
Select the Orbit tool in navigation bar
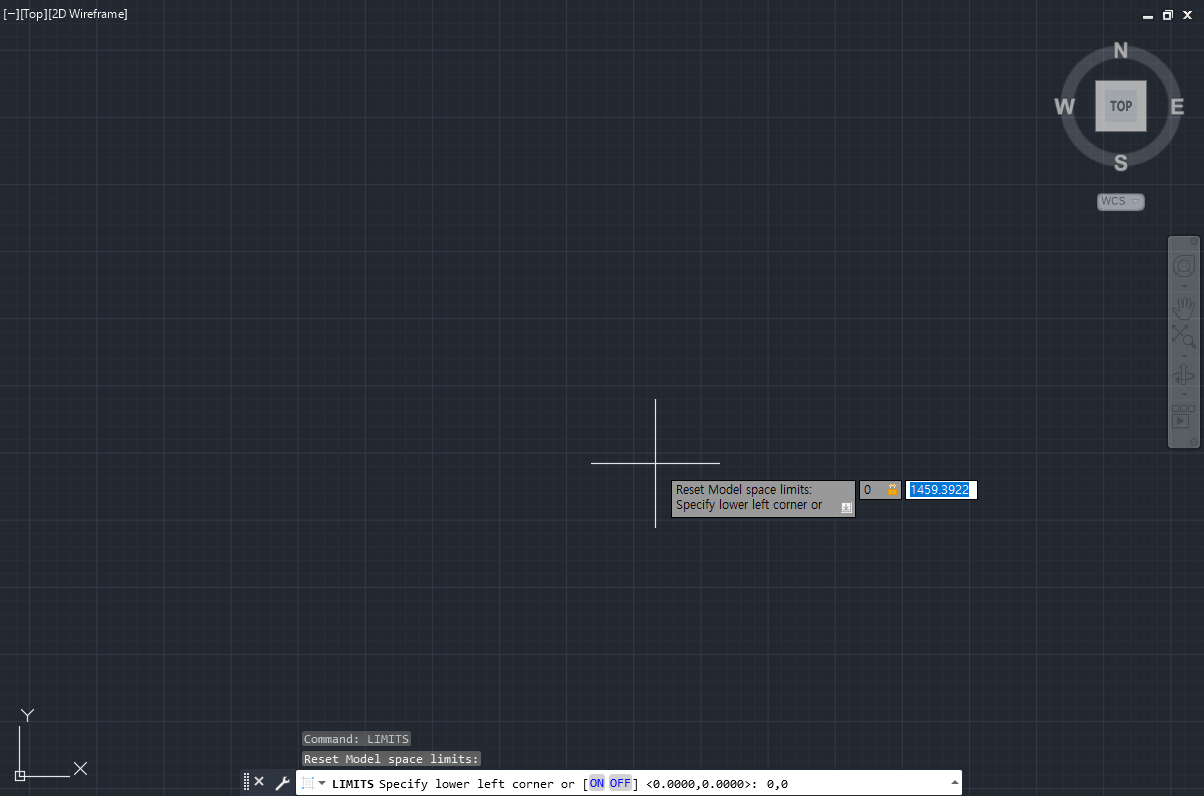coord(1184,375)
